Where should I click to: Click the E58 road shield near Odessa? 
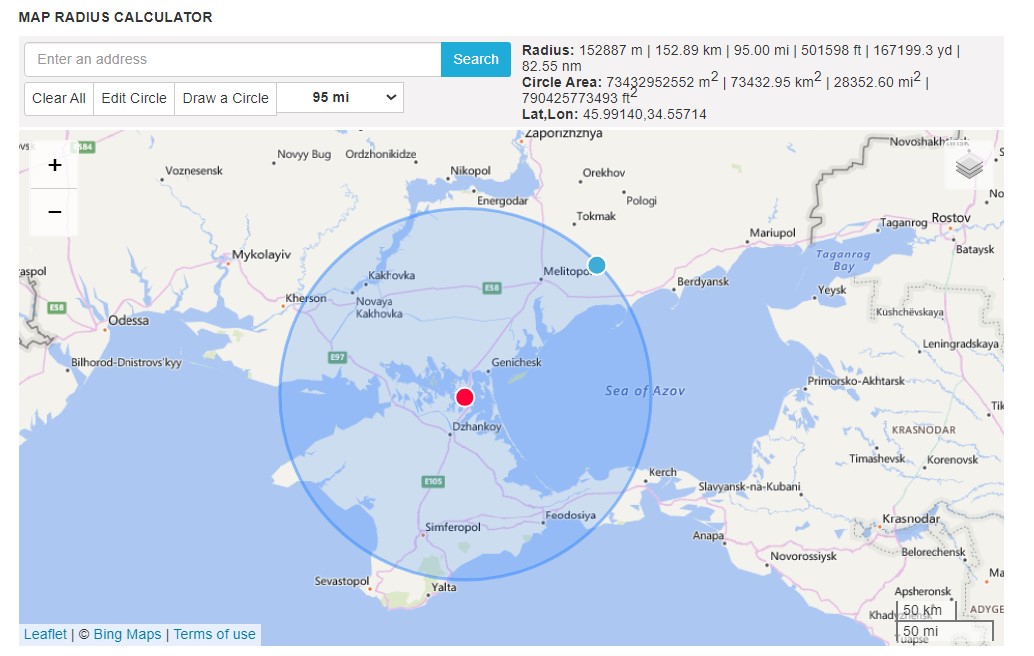[x=57, y=307]
